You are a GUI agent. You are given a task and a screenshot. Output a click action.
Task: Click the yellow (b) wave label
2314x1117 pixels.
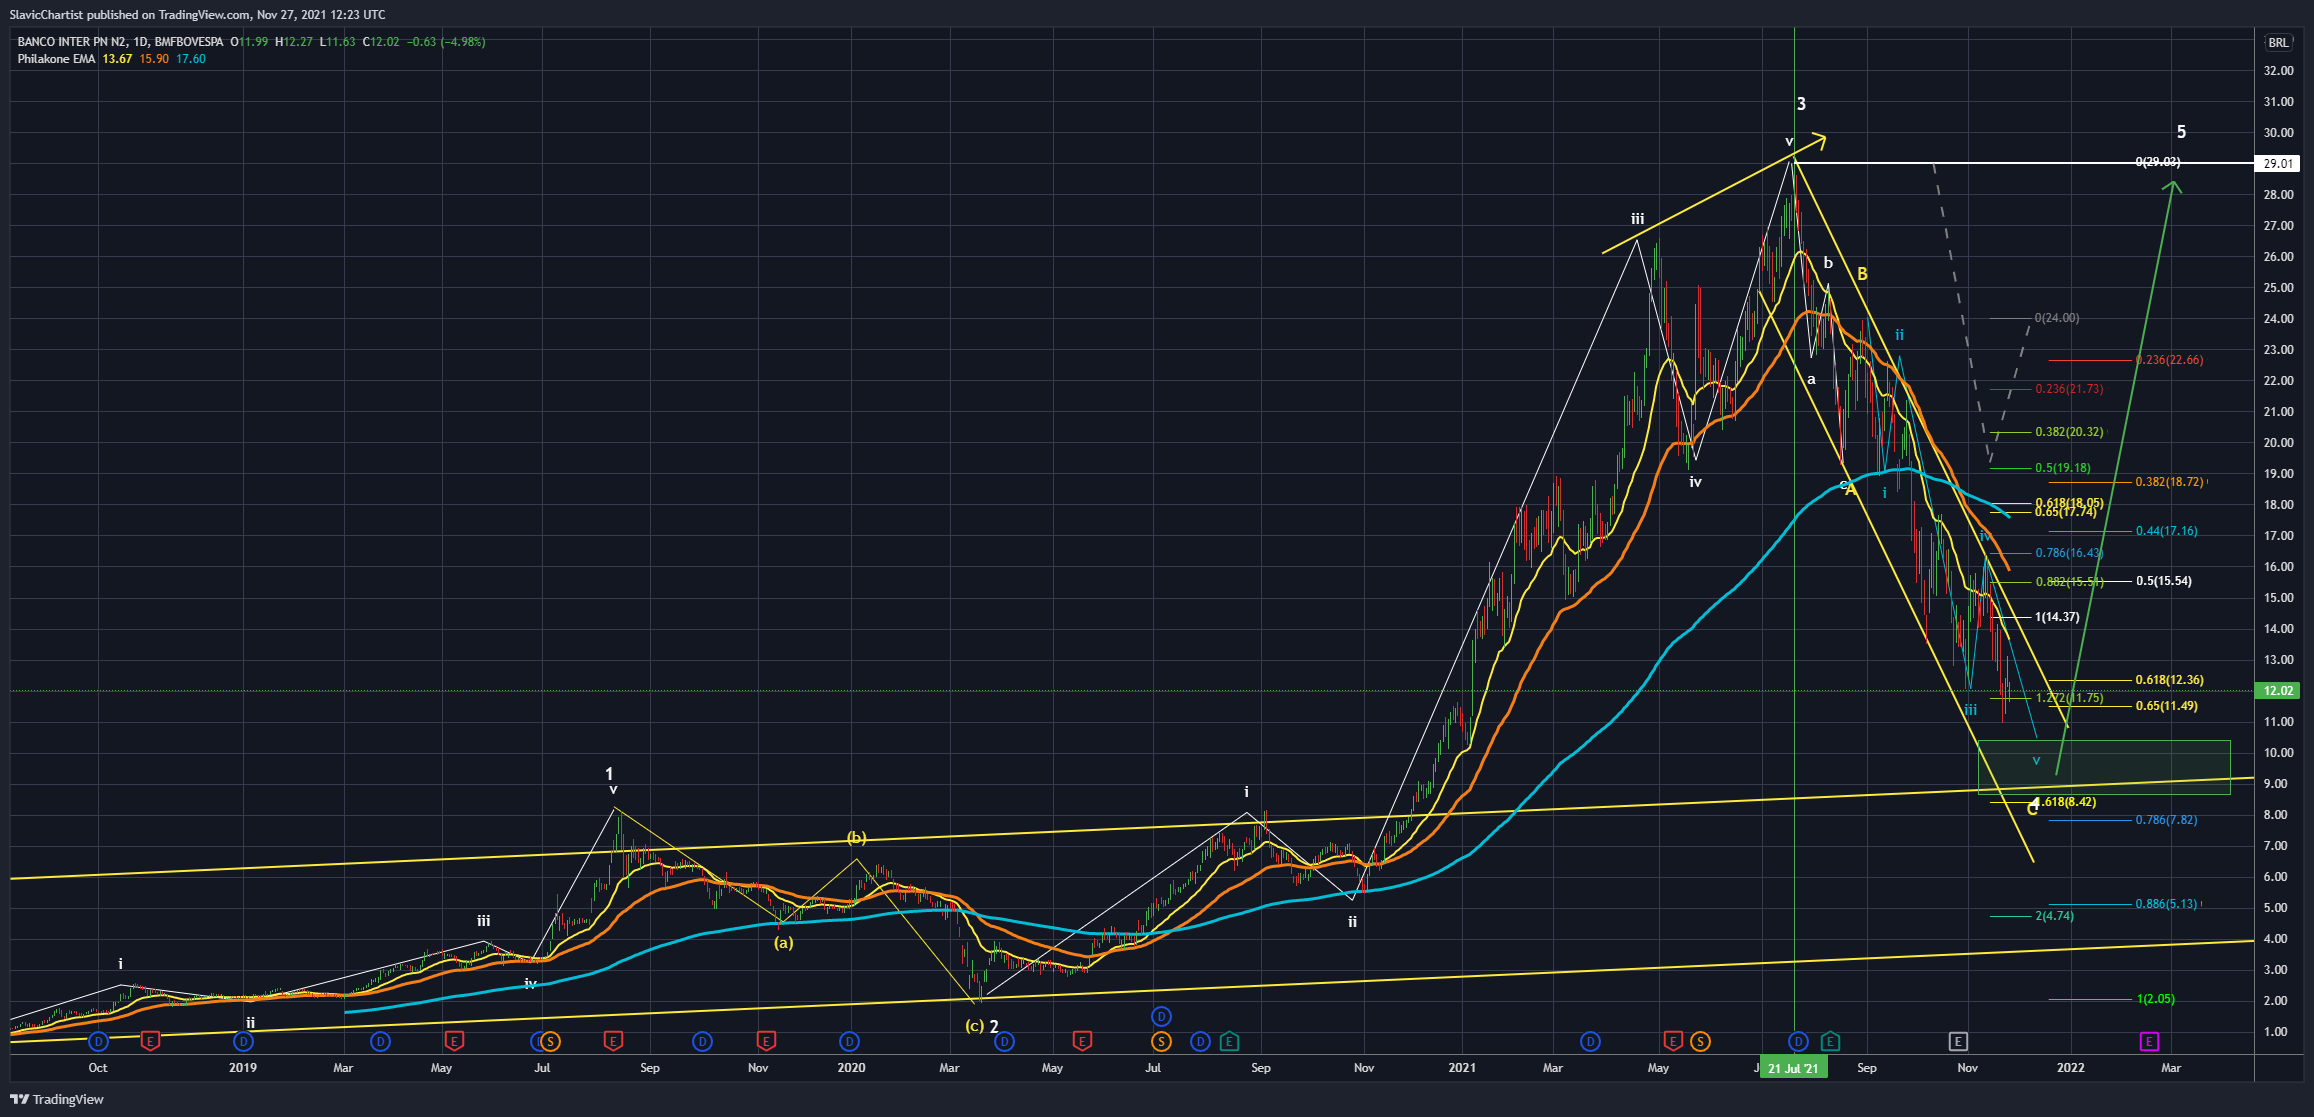tap(856, 838)
